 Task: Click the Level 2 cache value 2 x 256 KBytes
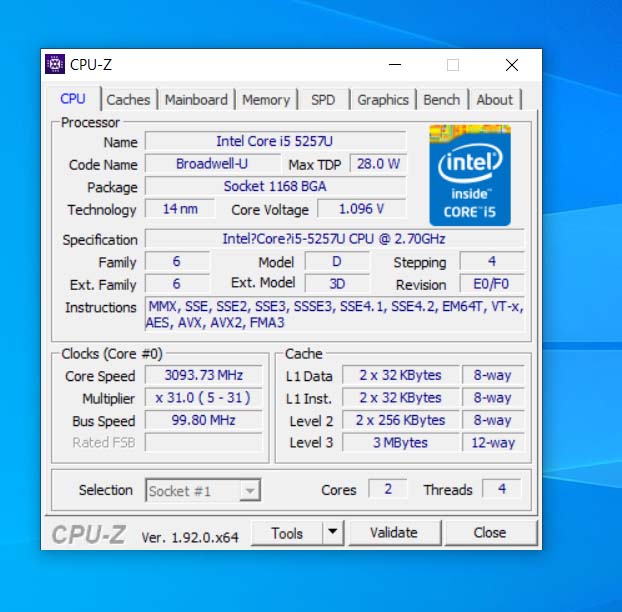click(401, 420)
